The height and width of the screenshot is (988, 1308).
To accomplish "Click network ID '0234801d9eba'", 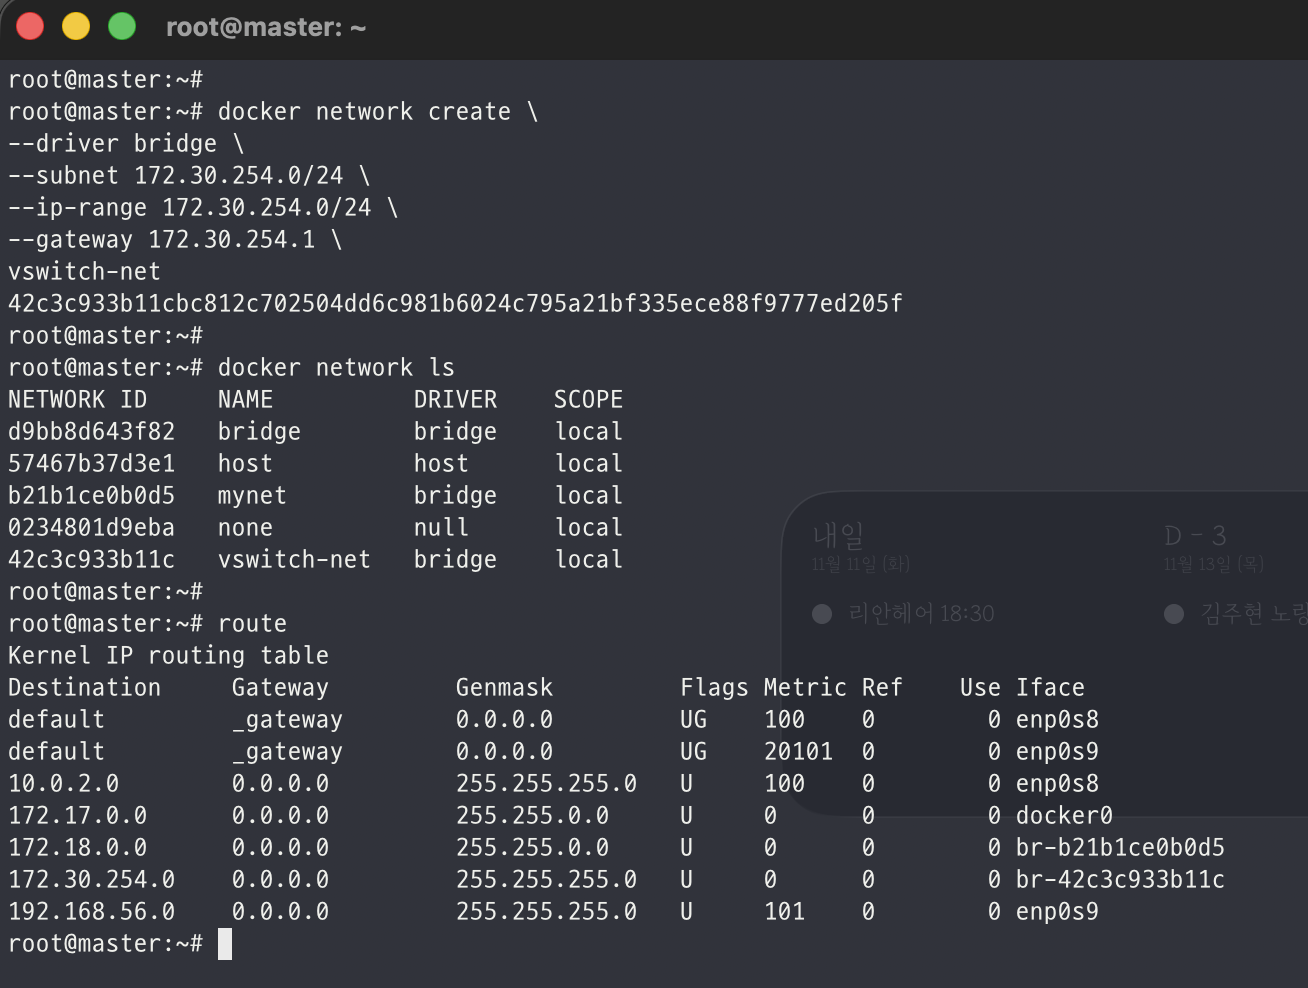I will pyautogui.click(x=91, y=528).
